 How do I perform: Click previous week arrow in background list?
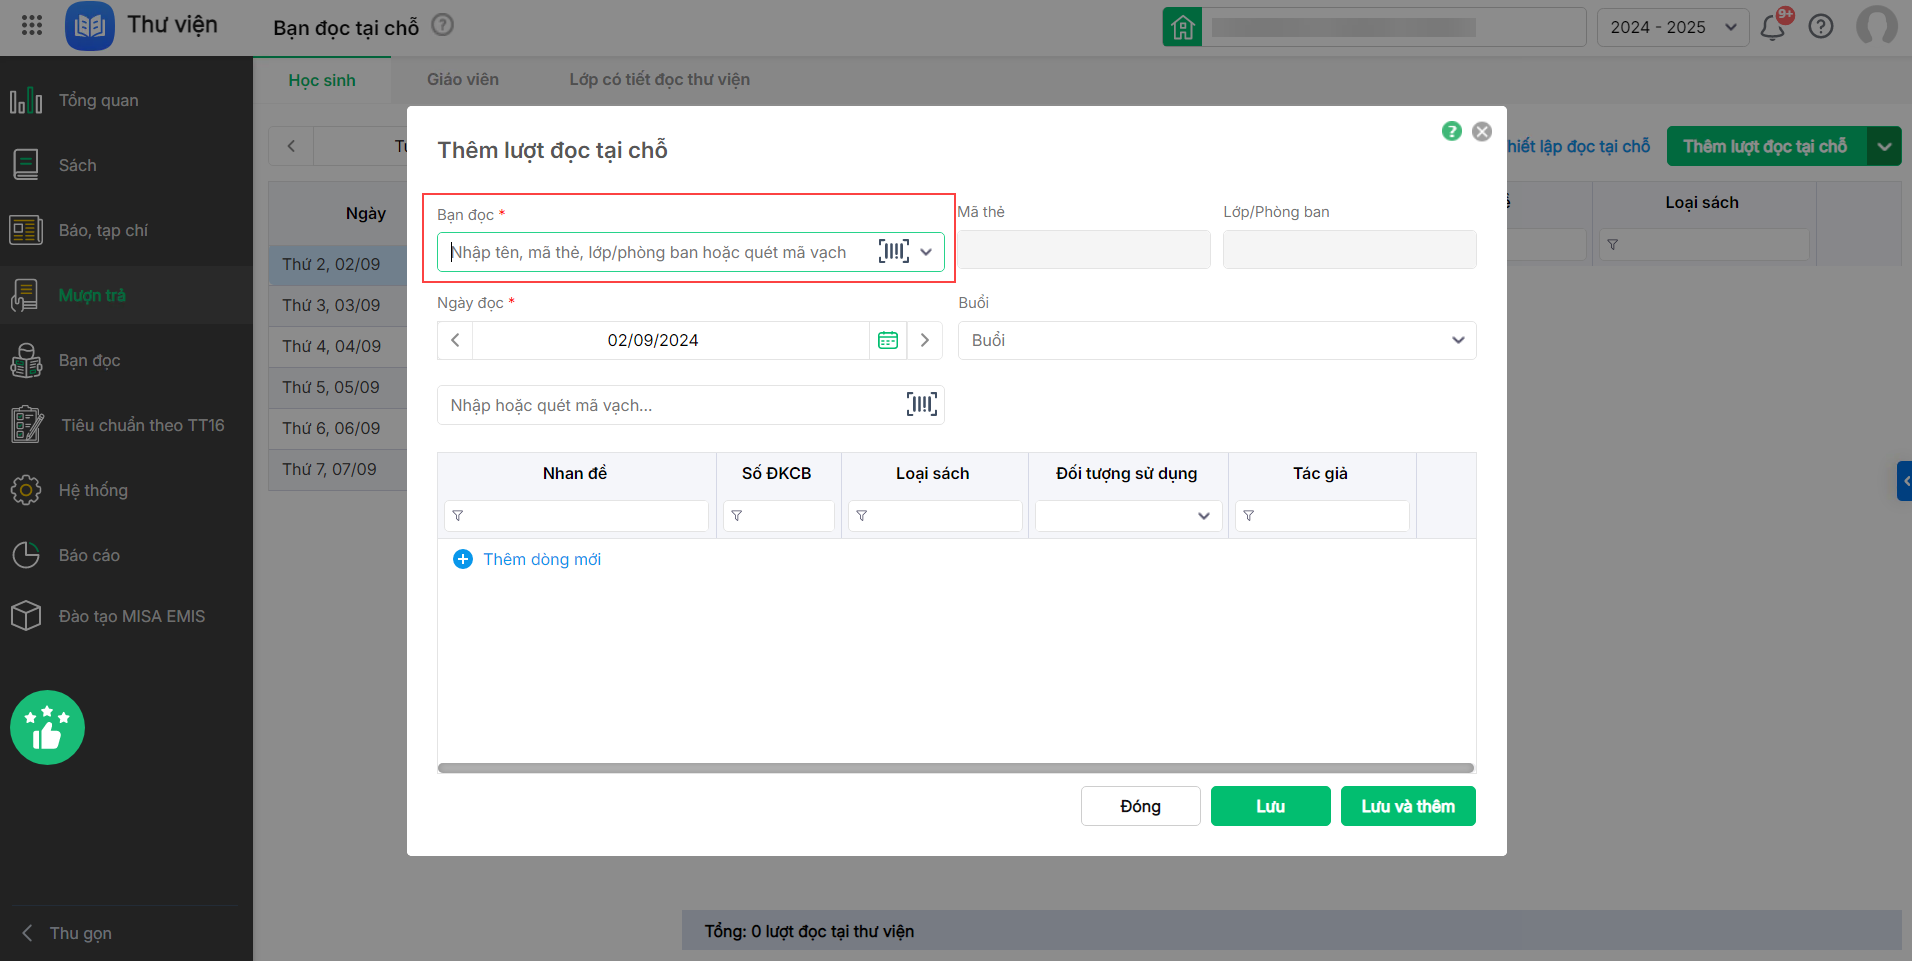291,146
